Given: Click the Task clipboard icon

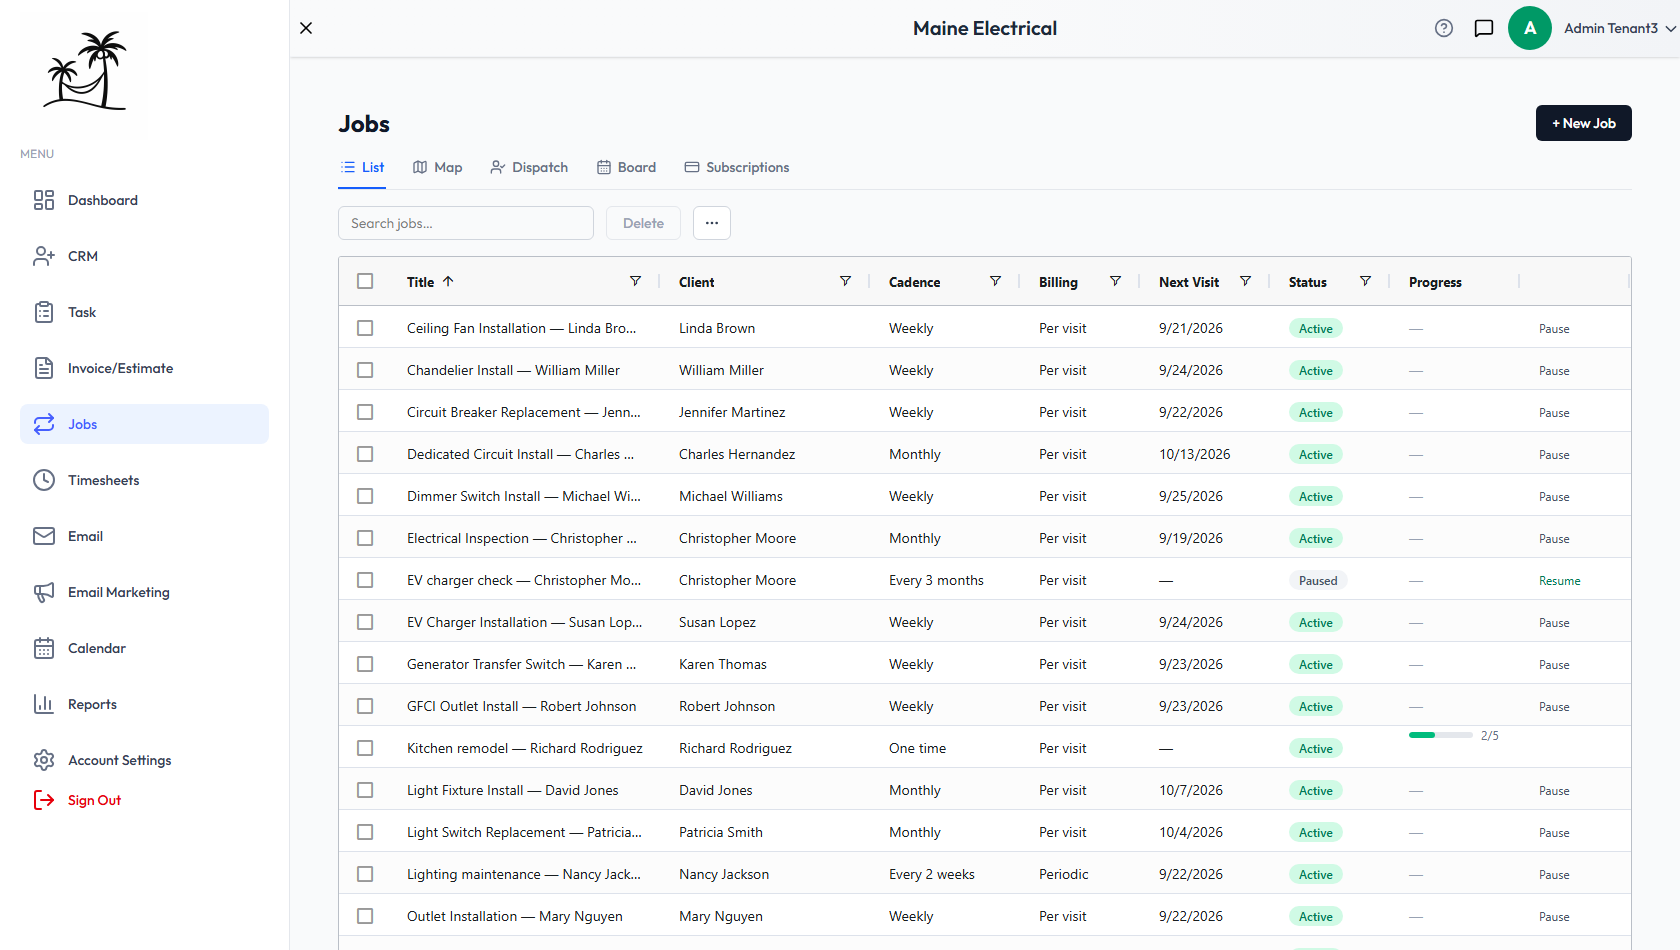Looking at the screenshot, I should [x=44, y=312].
